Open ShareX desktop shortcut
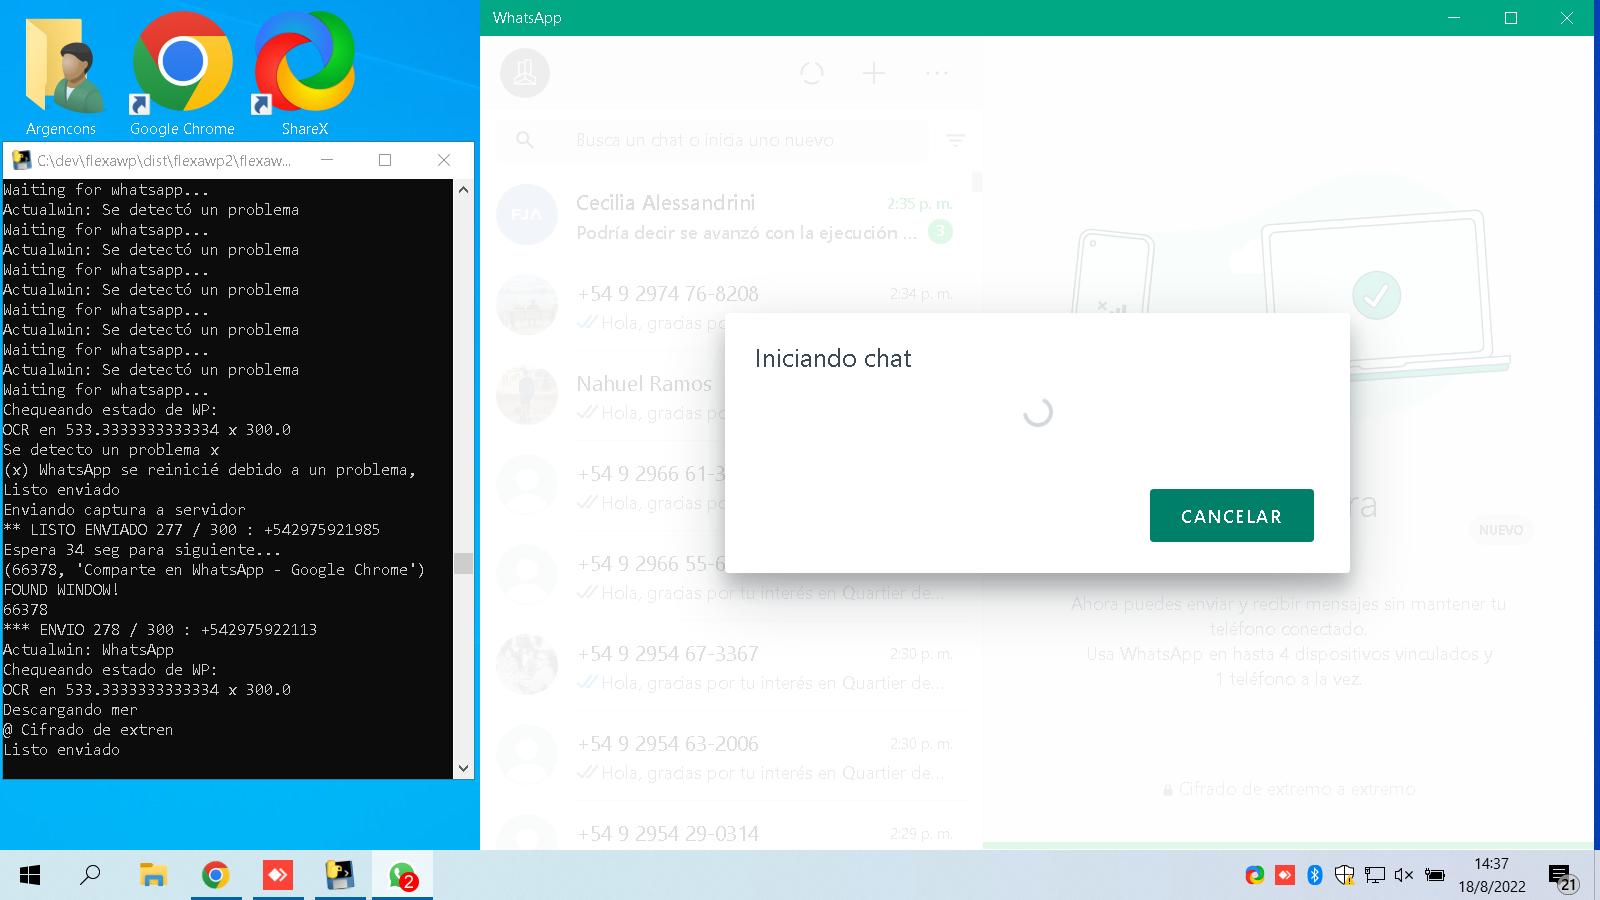Image resolution: width=1600 pixels, height=900 pixels. pos(304,75)
